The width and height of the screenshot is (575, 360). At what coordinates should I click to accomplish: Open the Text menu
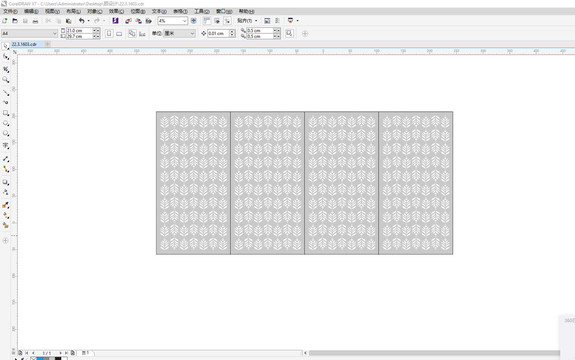click(159, 11)
